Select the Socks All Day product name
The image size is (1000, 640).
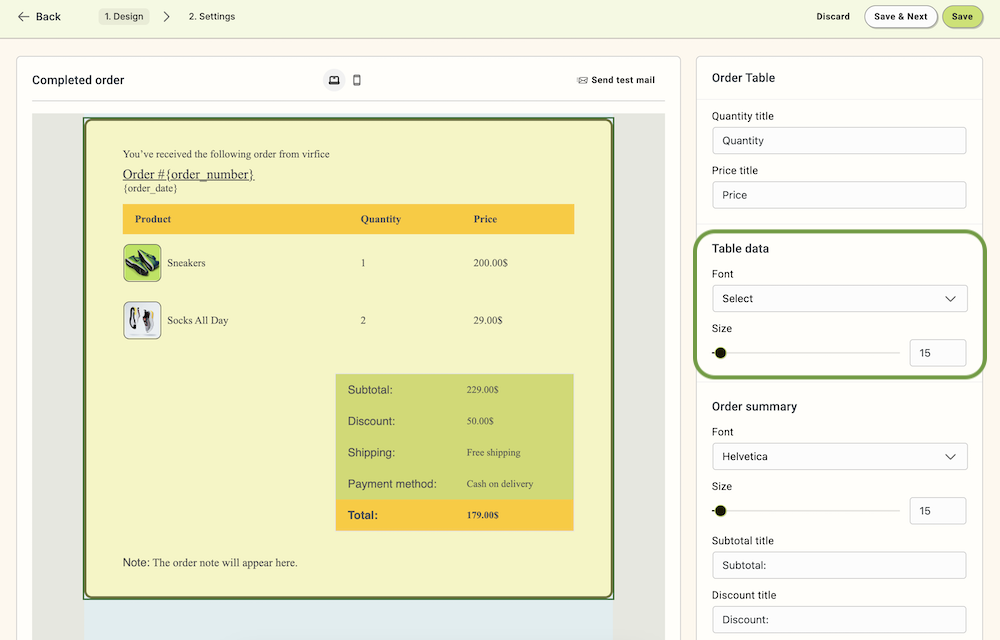coord(198,320)
